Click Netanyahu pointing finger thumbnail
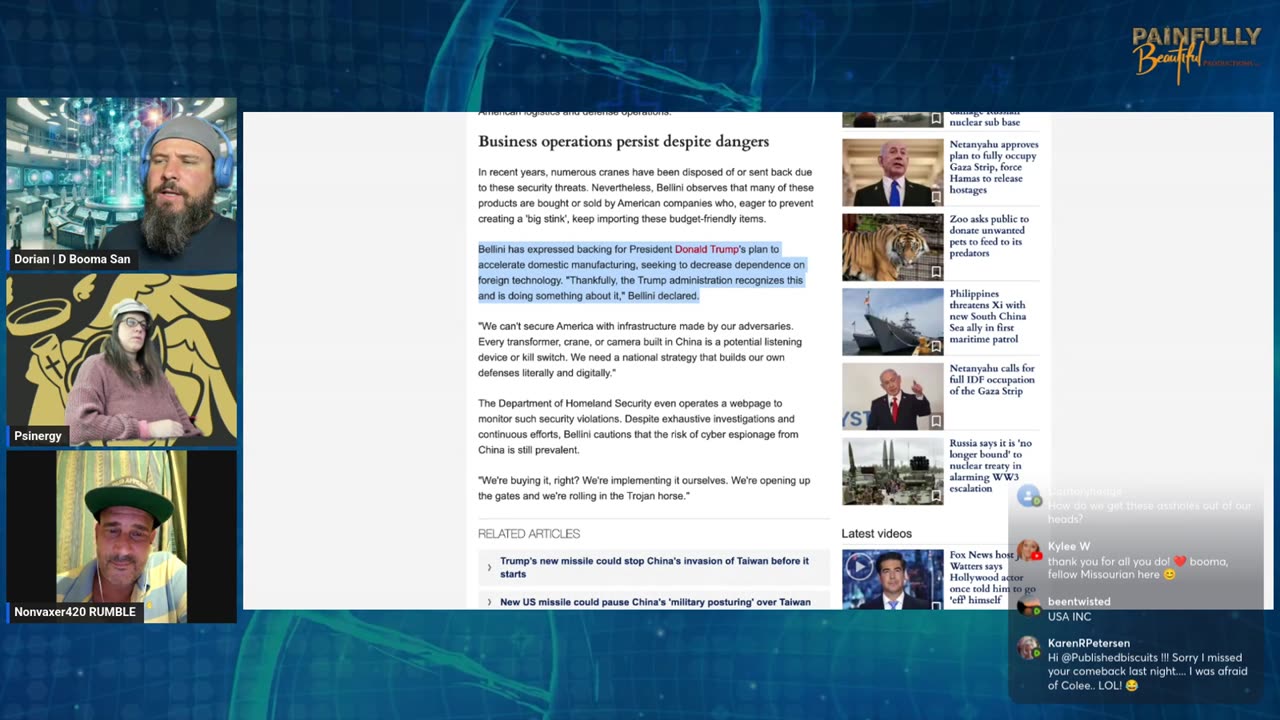 click(892, 396)
